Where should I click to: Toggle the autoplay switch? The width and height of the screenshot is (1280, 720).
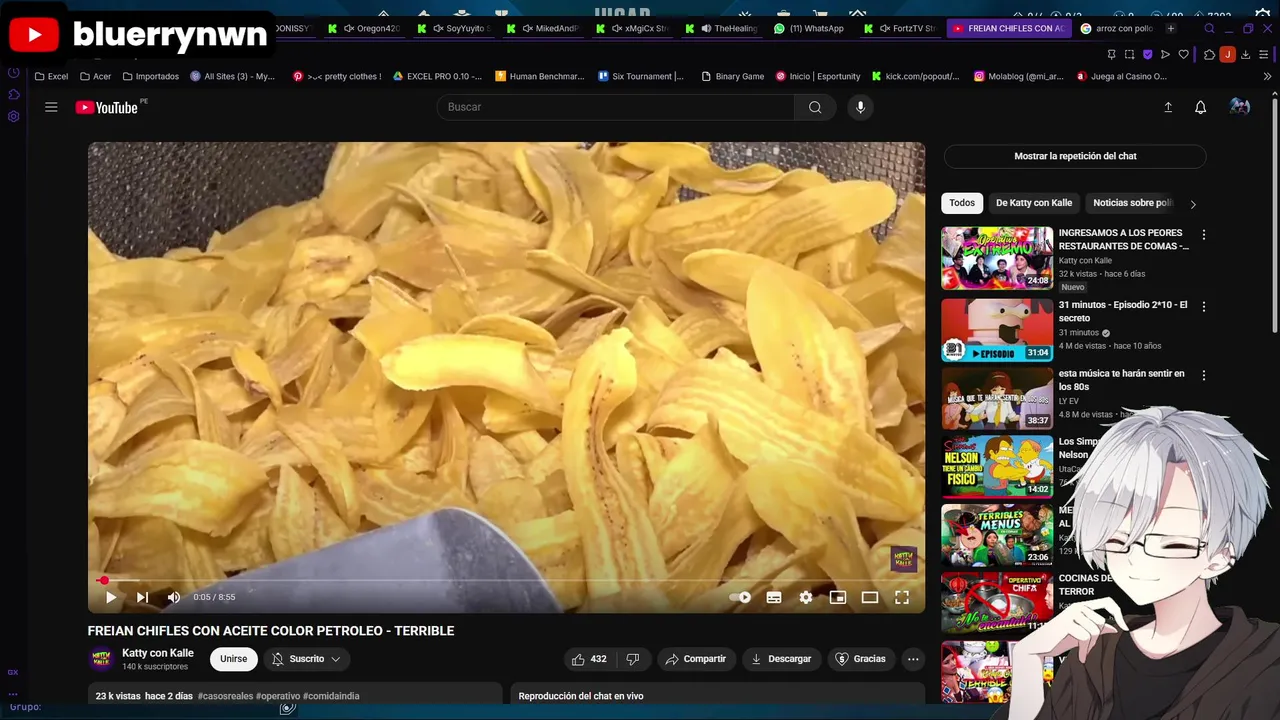coord(740,597)
